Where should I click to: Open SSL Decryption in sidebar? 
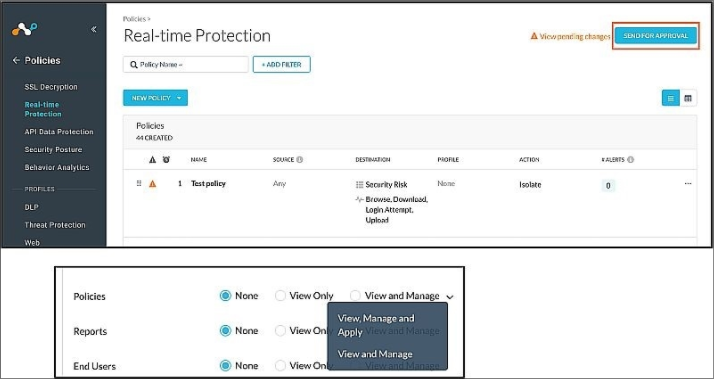coord(51,87)
